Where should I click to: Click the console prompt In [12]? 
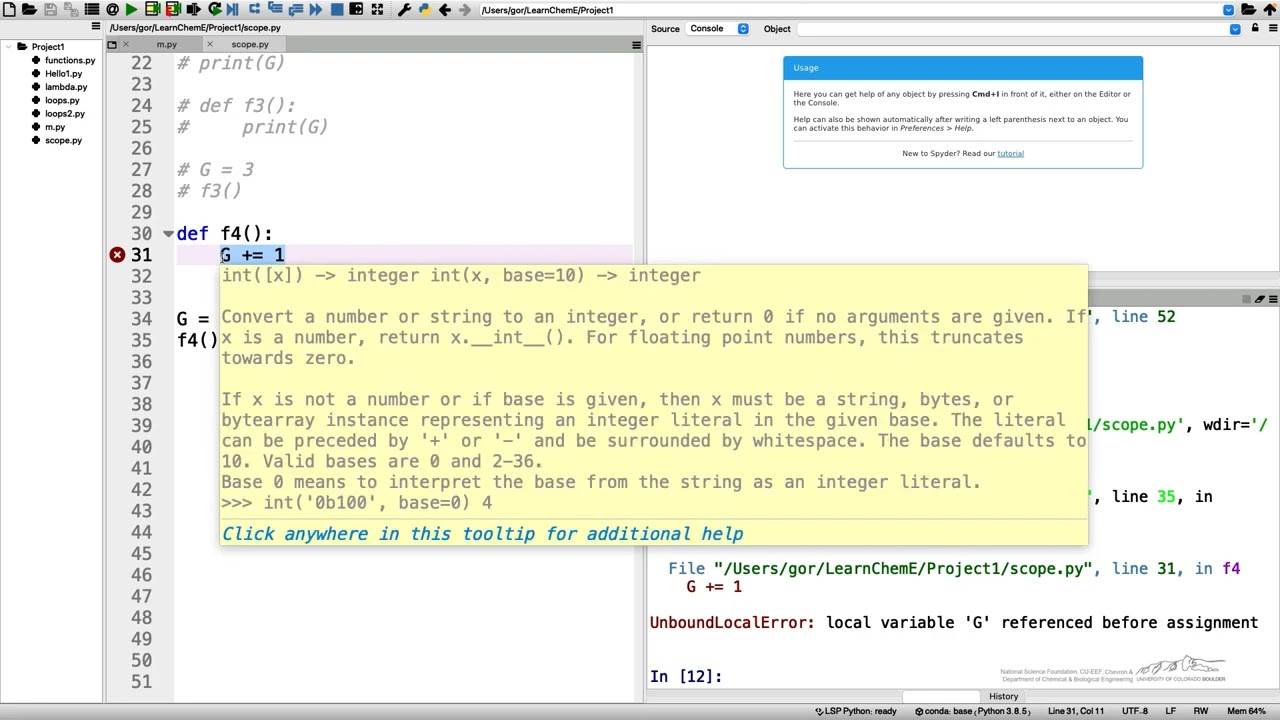click(x=686, y=677)
